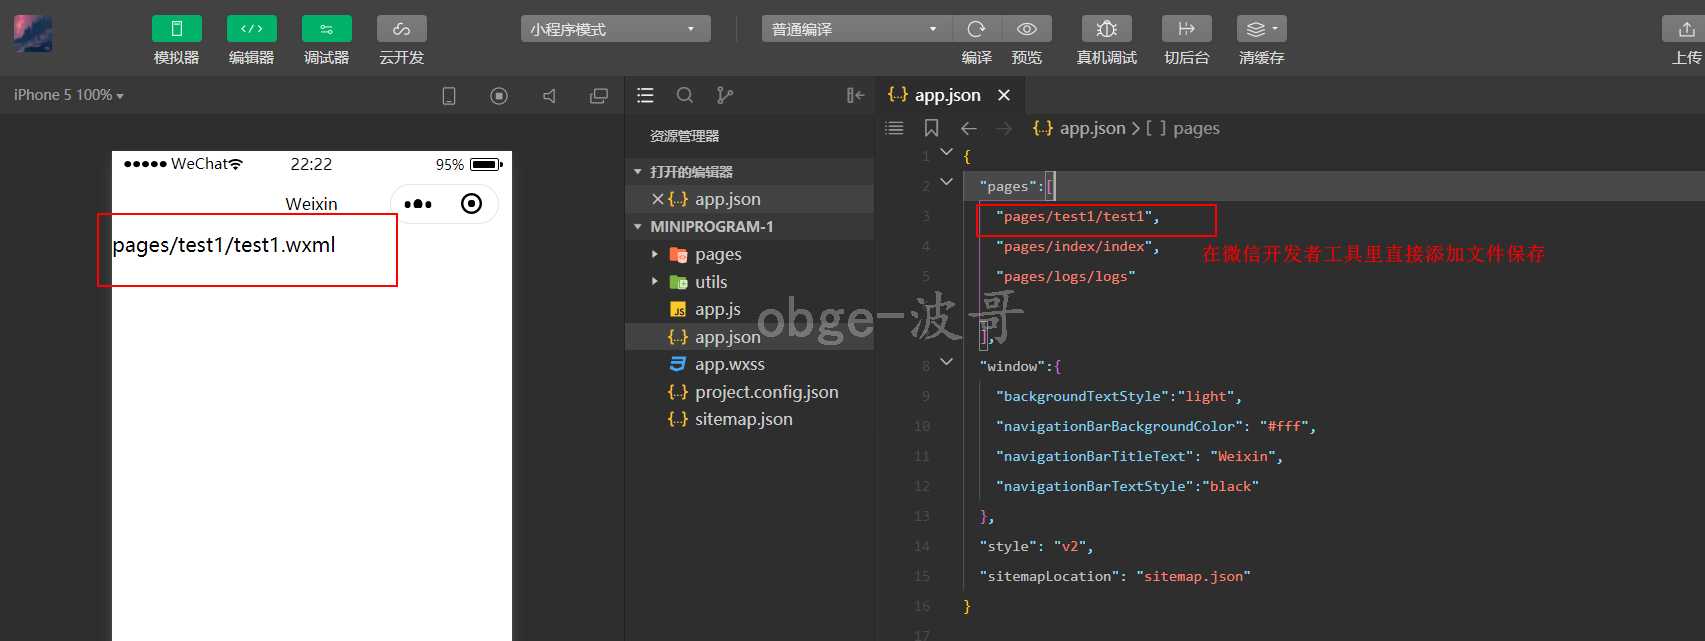This screenshot has height=641, width=1705.
Task: Click the editor bookmark icon
Action: [931, 128]
